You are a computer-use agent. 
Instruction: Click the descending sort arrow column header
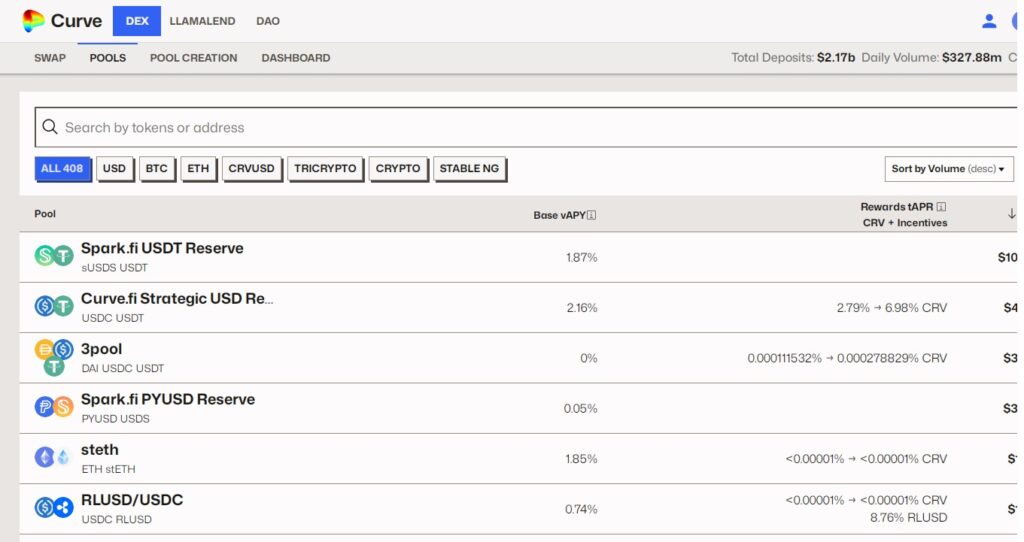(x=1011, y=214)
